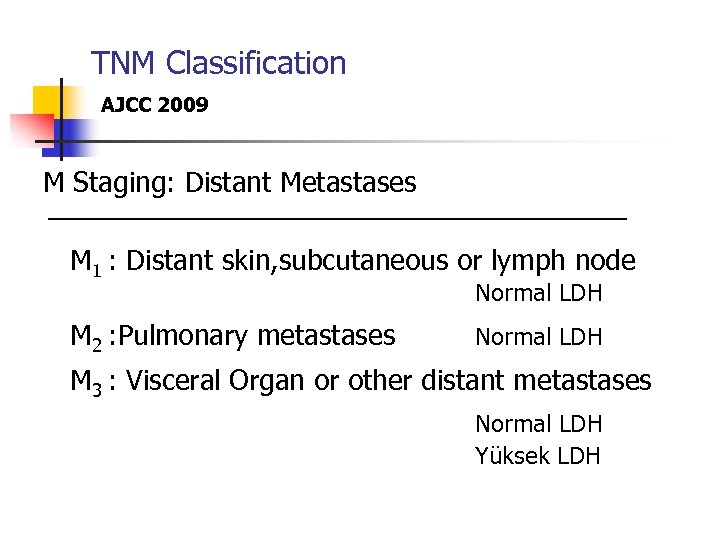
Task: Click "Normal LDH" below the M1 line
Action: [539, 293]
